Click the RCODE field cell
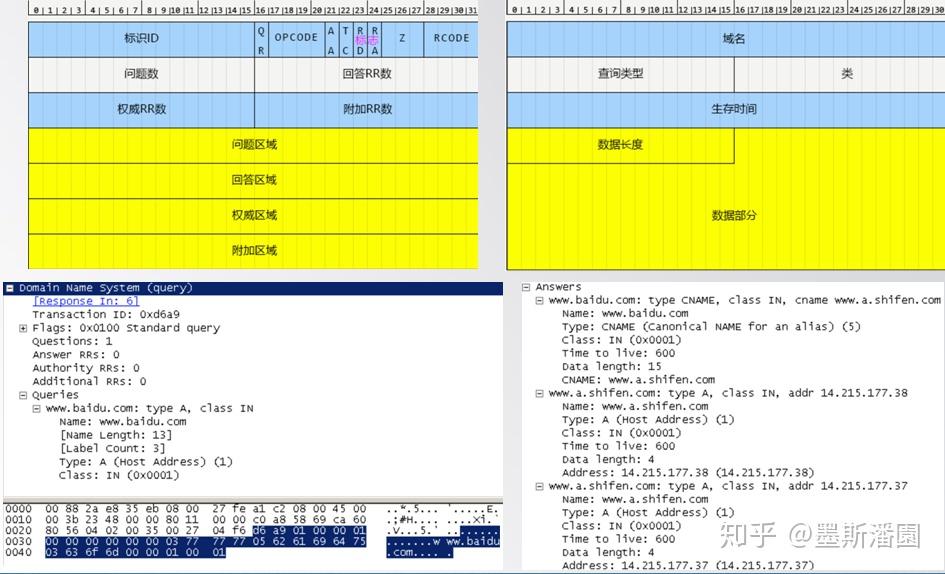This screenshot has height=574, width=945. 451,39
